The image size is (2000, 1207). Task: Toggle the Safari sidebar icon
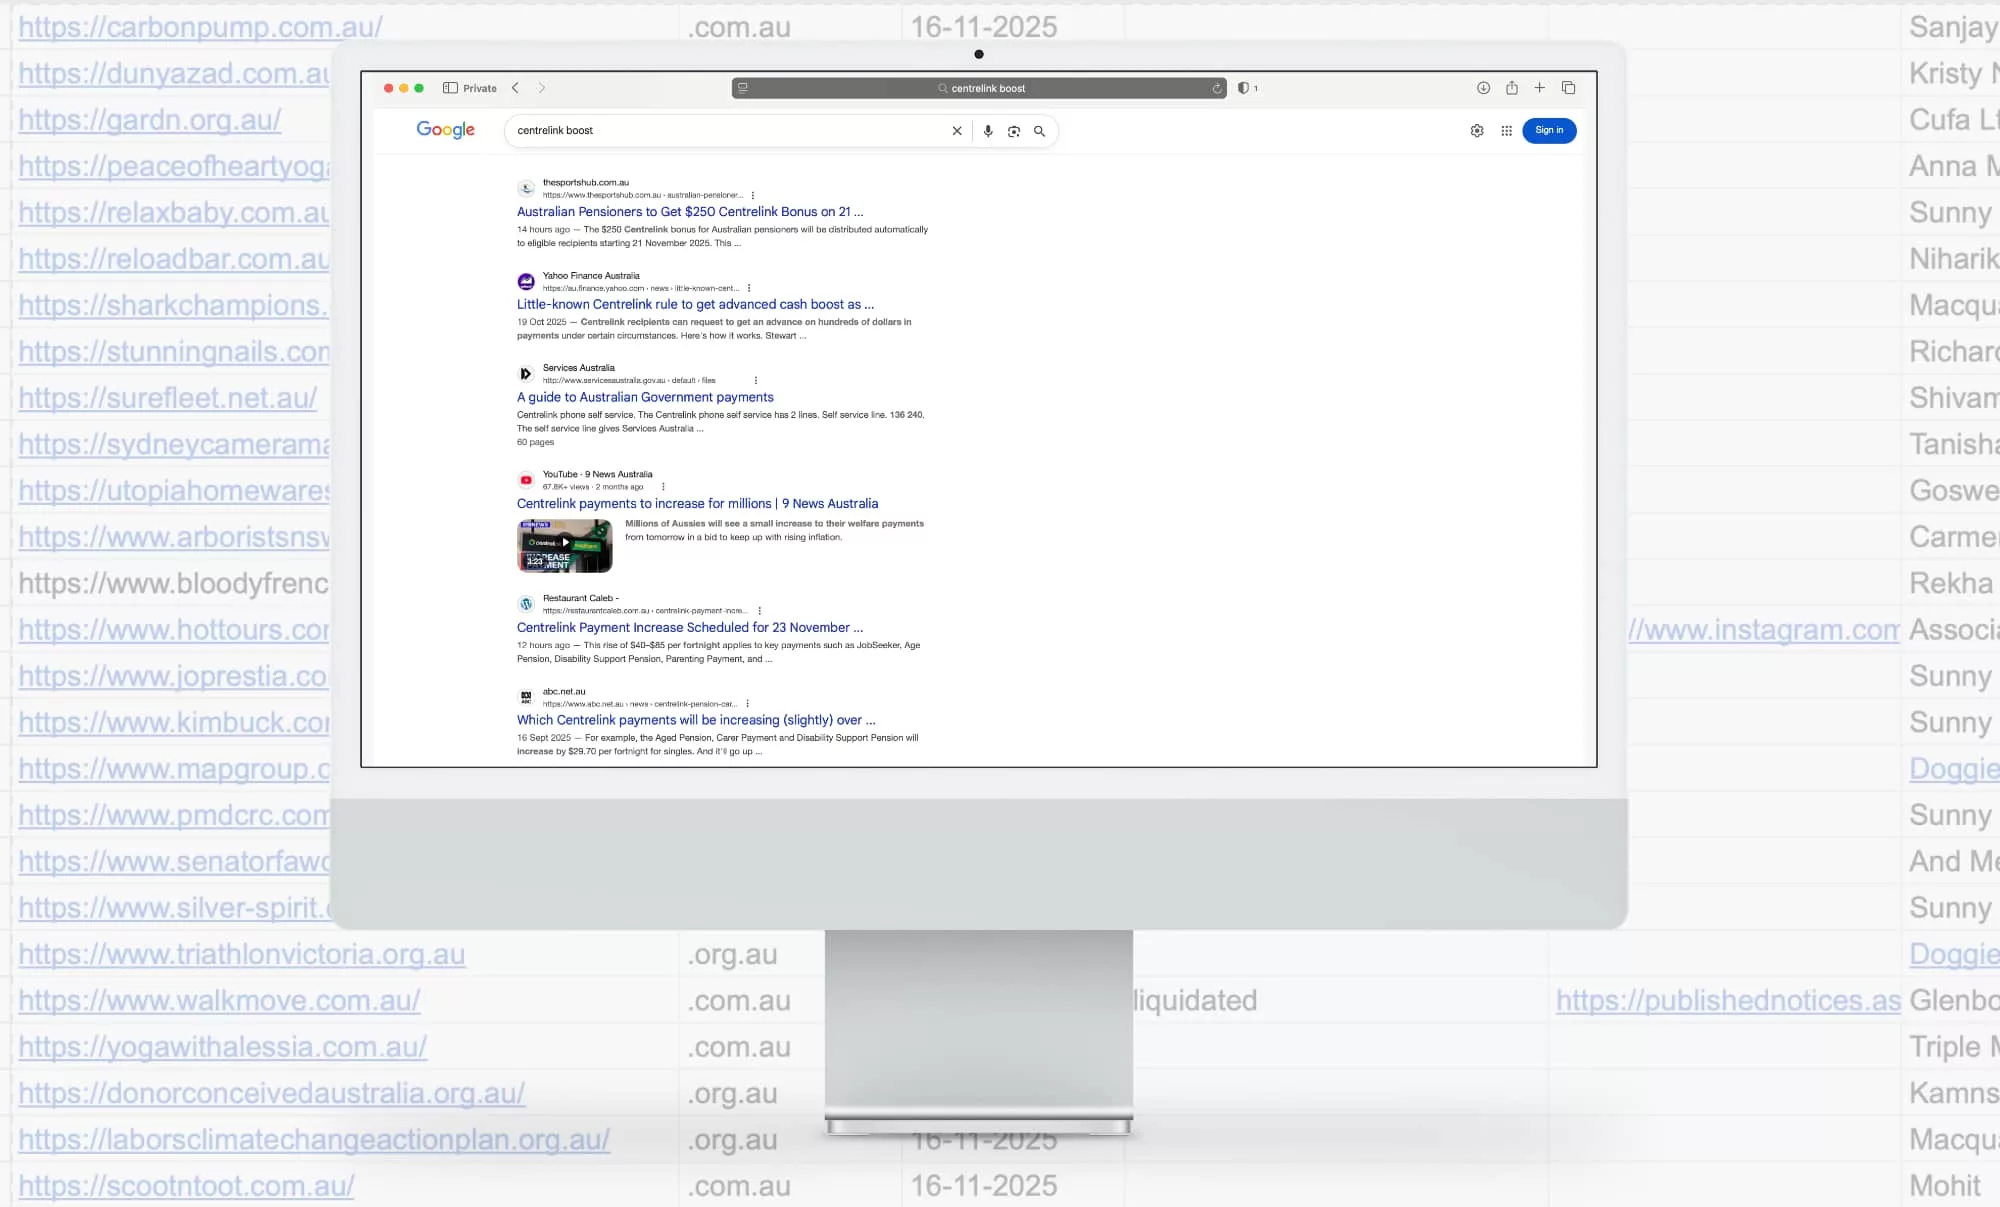[450, 88]
